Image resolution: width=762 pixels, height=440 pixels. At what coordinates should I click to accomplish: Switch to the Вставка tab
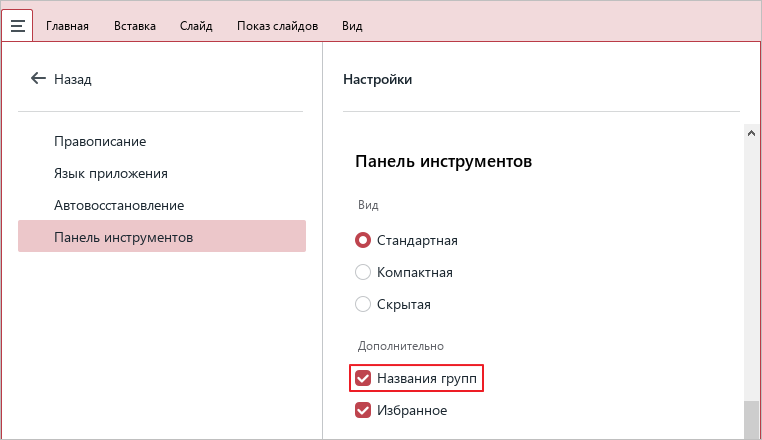(135, 26)
